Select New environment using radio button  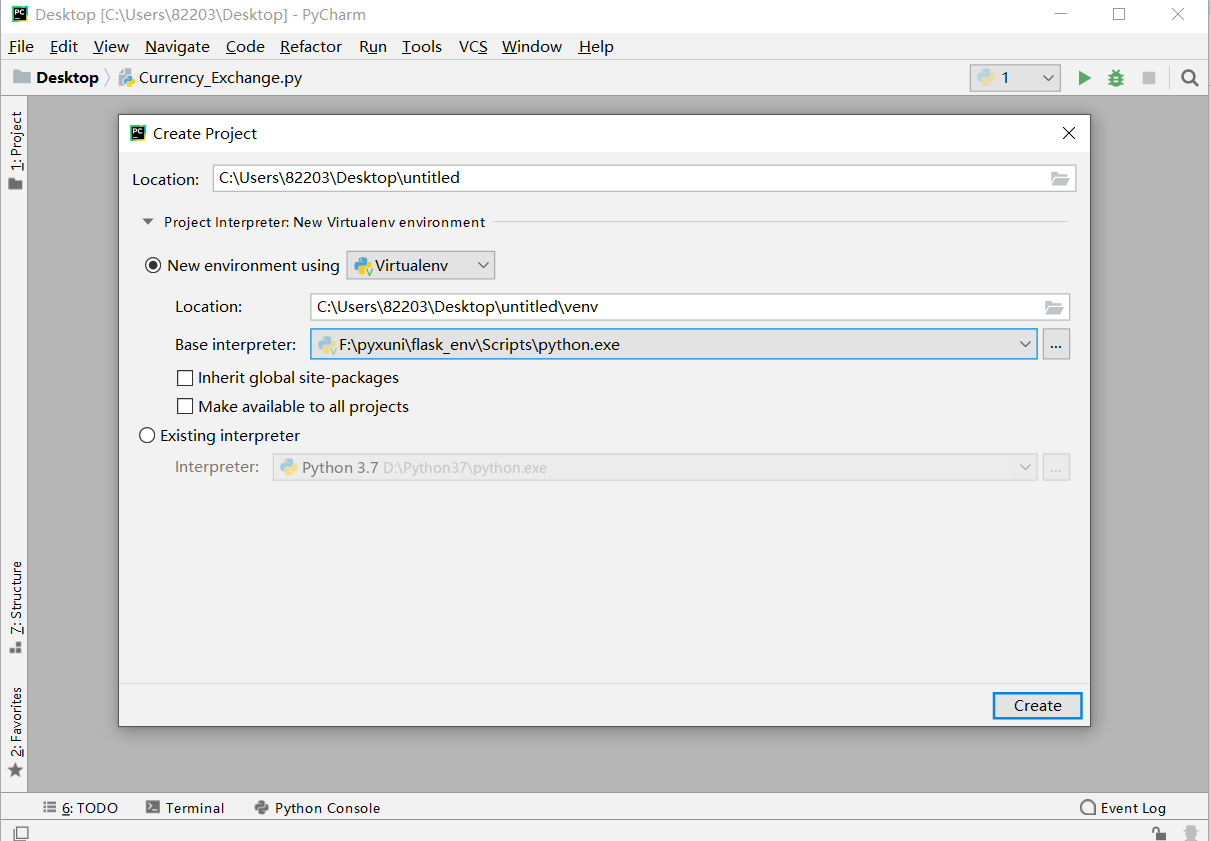coord(153,265)
